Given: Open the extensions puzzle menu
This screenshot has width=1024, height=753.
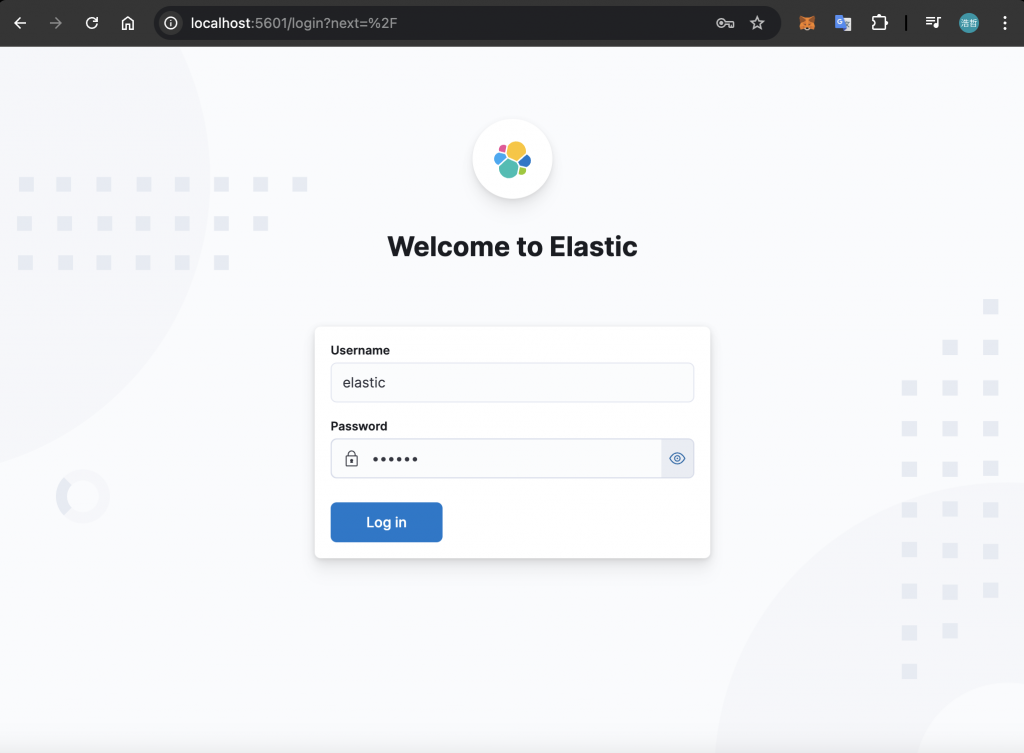Looking at the screenshot, I should coord(880,23).
